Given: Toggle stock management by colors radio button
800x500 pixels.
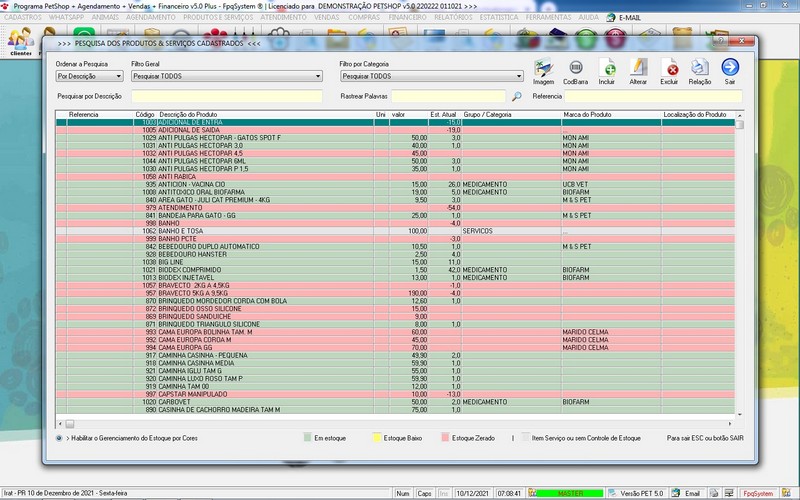Looking at the screenshot, I should tap(59, 438).
